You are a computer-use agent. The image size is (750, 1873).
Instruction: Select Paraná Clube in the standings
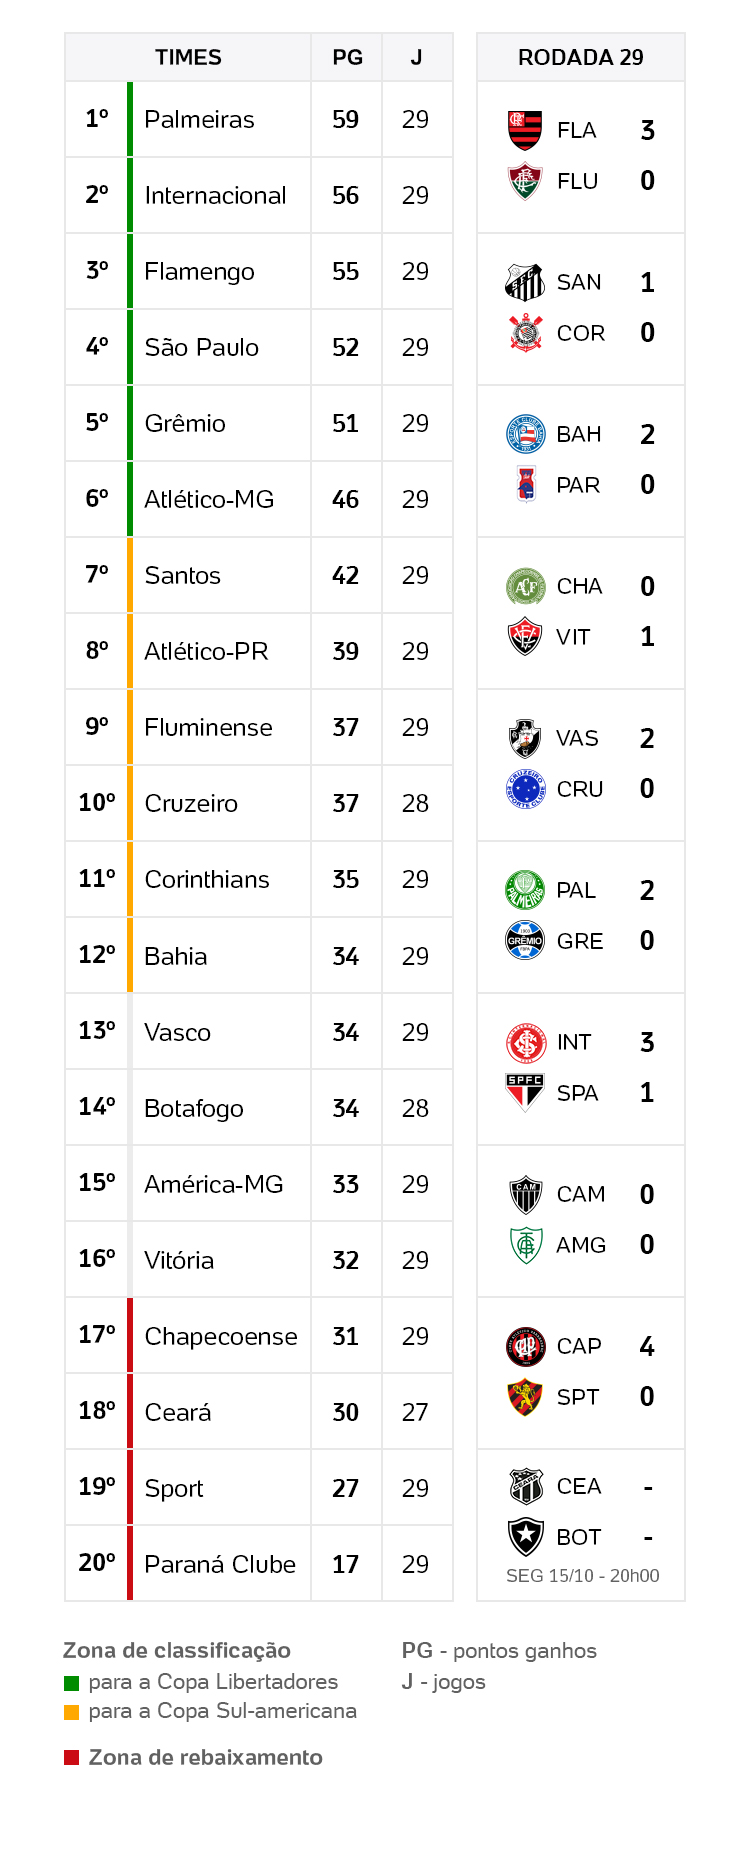(x=220, y=1564)
